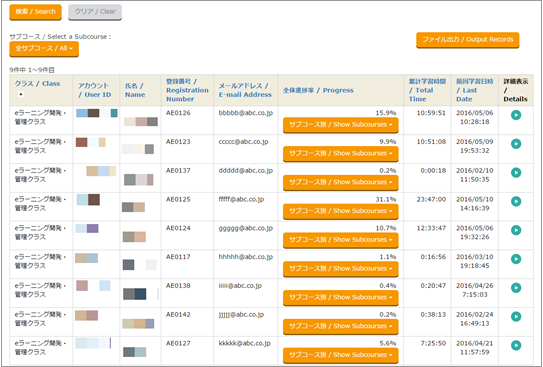
Task: Select registration number AE0126
Action: (x=178, y=113)
